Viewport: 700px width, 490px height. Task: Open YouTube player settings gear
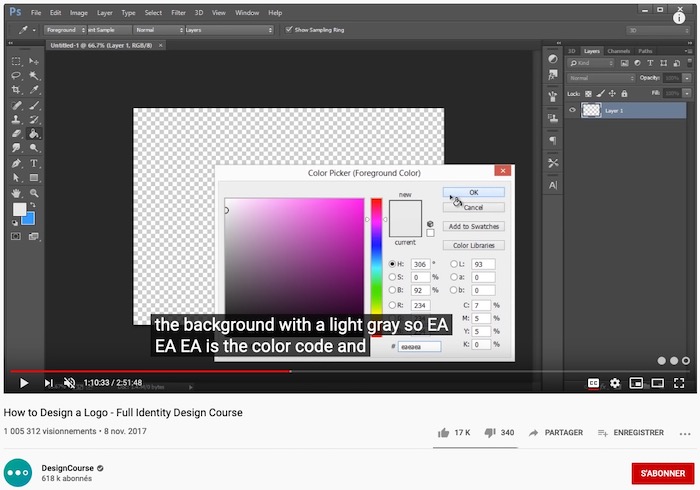pos(615,383)
